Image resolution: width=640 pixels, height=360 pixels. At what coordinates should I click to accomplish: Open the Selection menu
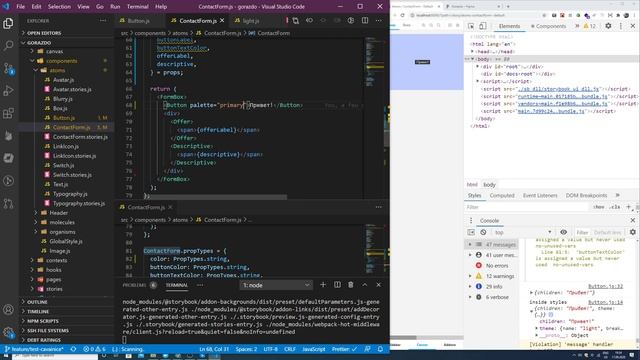(59, 7)
